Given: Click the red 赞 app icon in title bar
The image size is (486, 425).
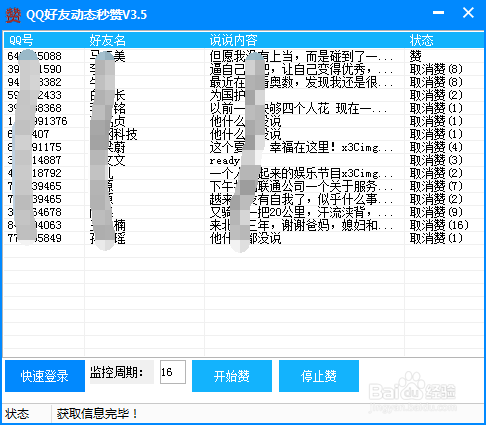Looking at the screenshot, I should (x=13, y=15).
